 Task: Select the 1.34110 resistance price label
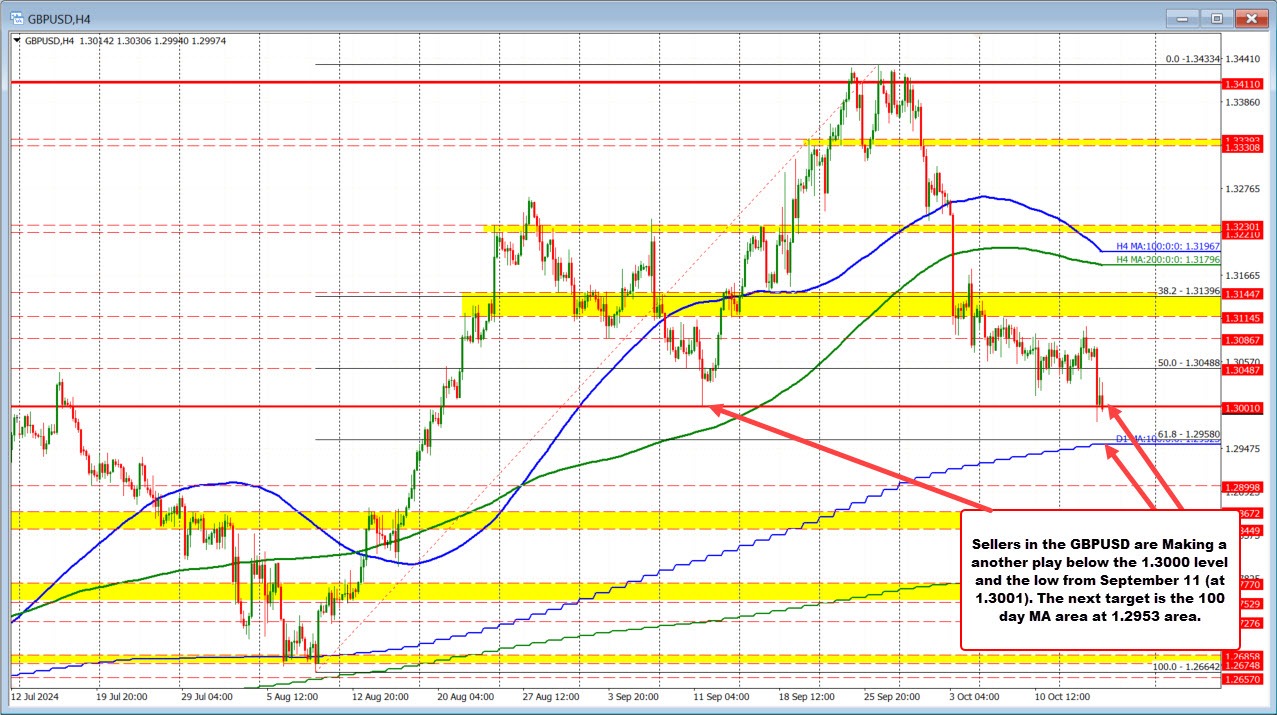(x=1243, y=83)
